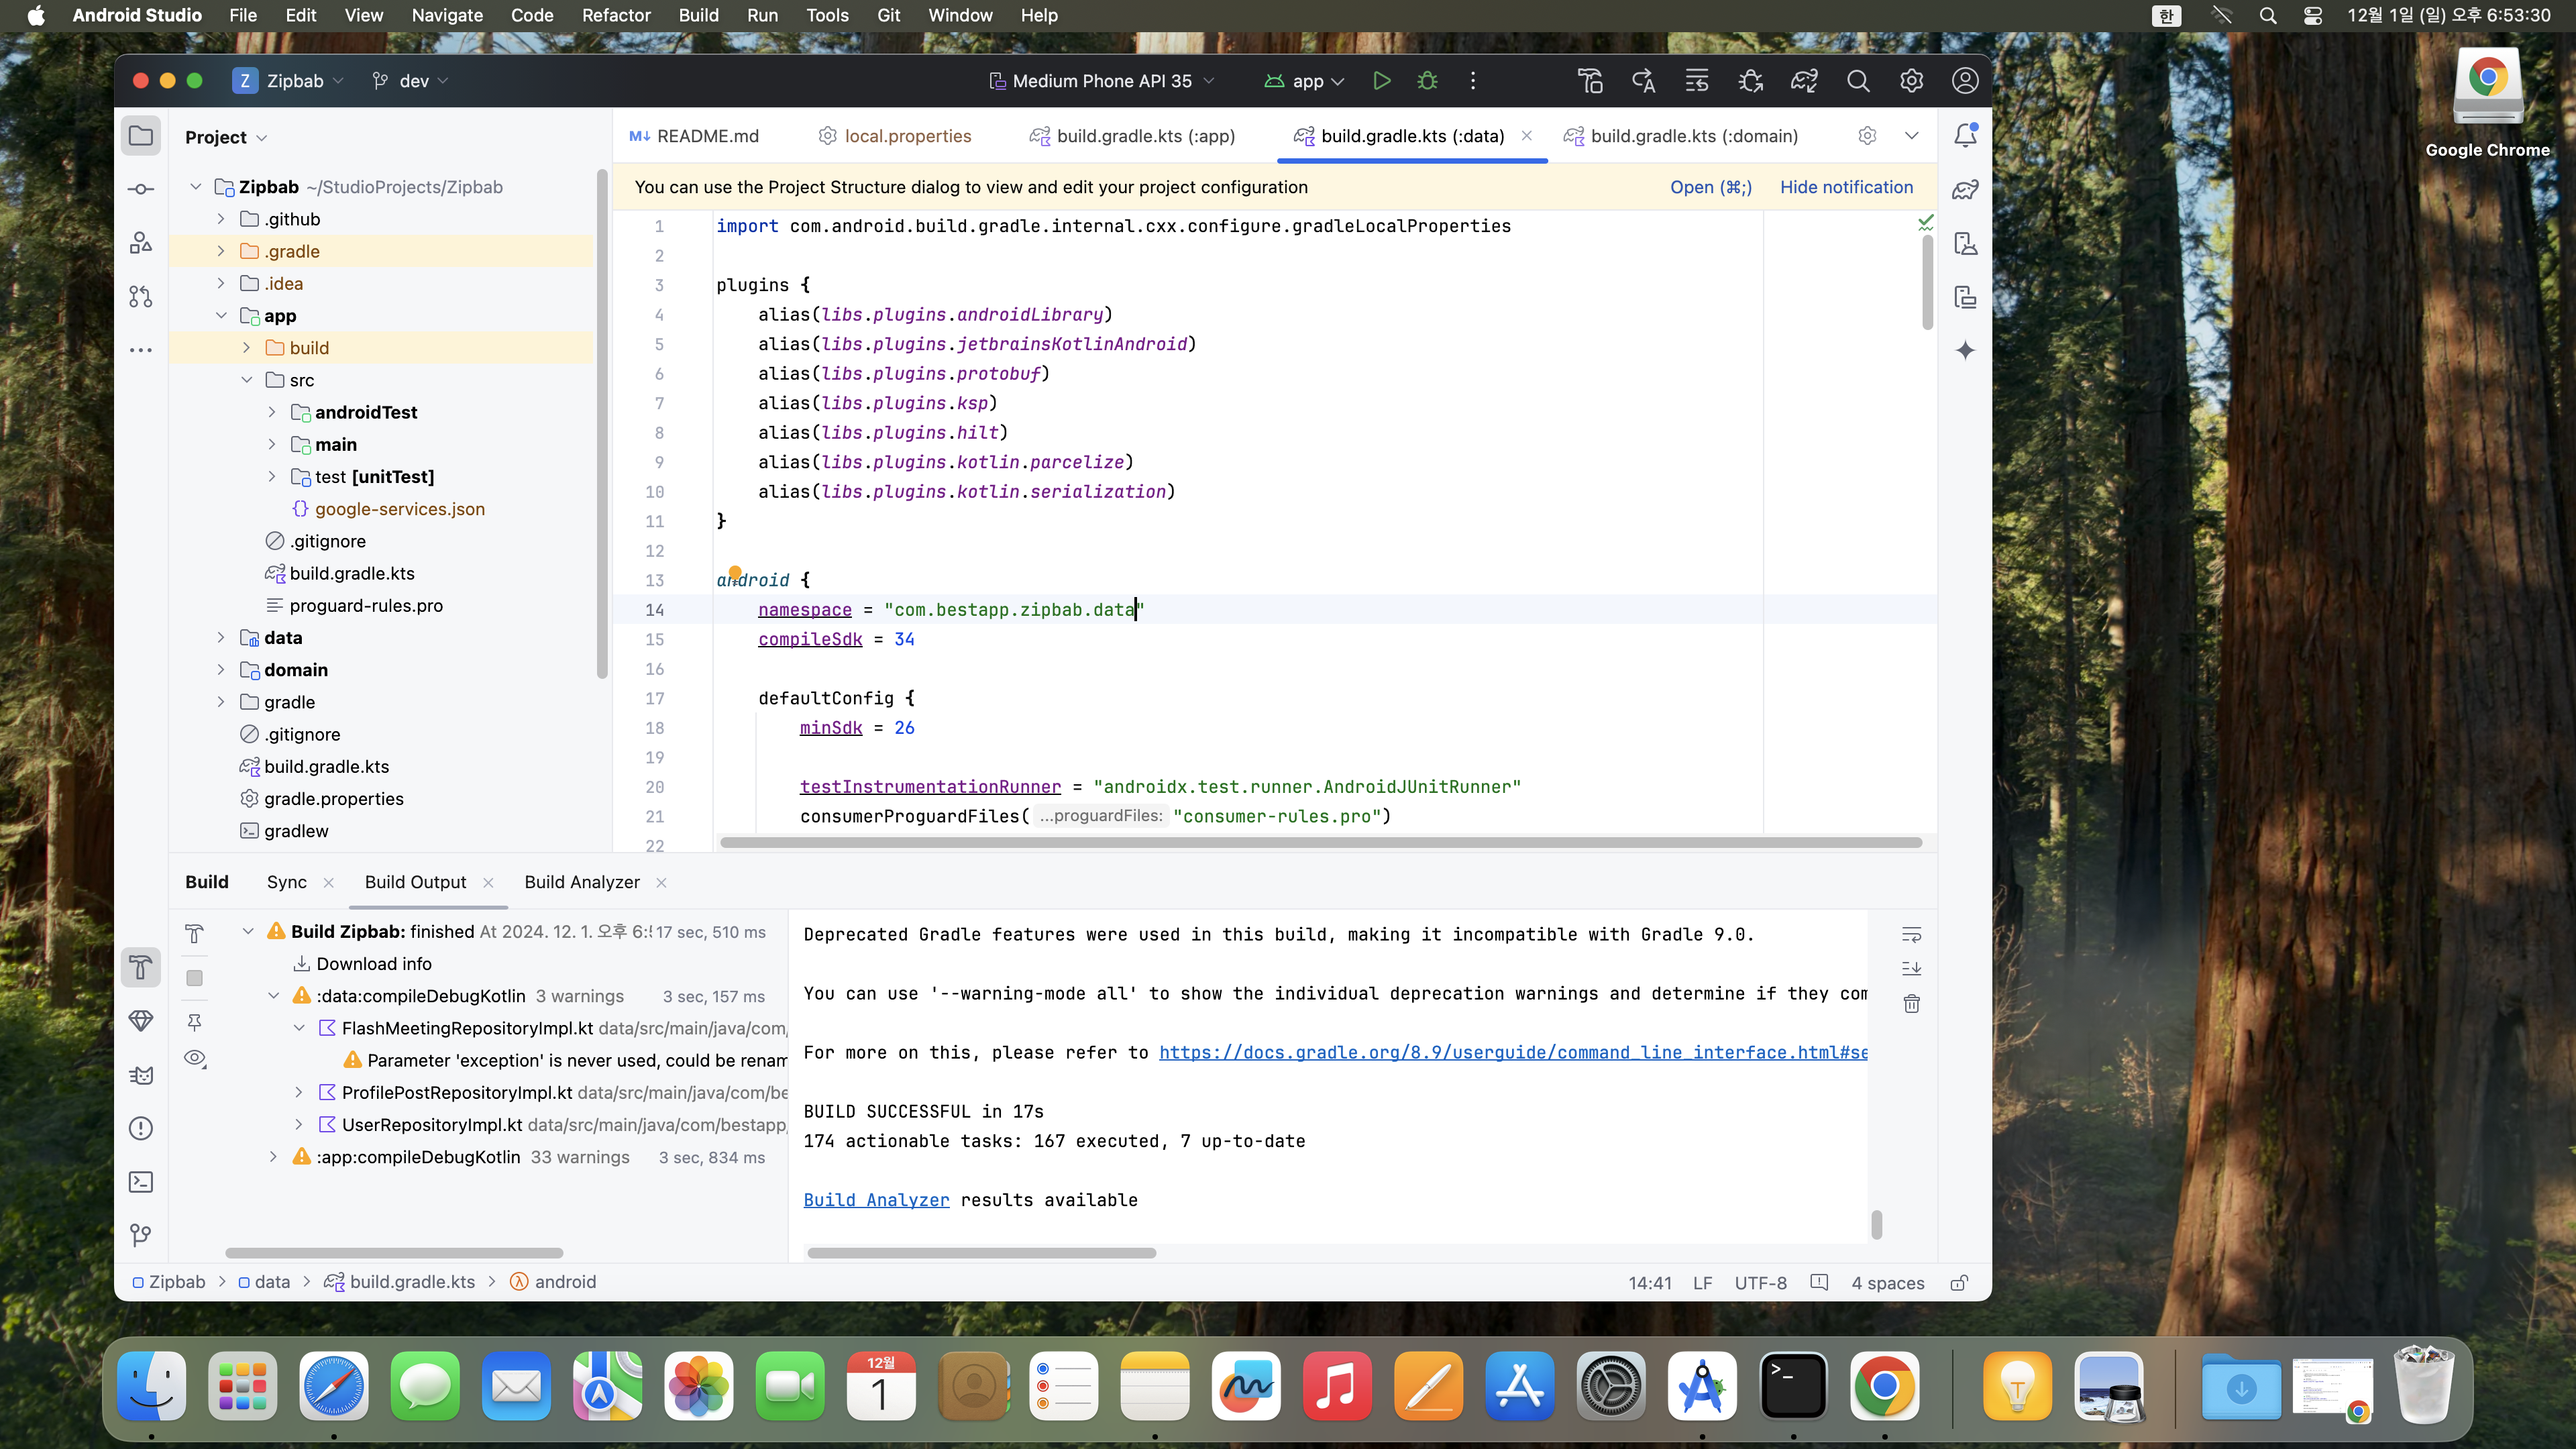This screenshot has height=1449, width=2576.
Task: Clear build output with trash icon
Action: pyautogui.click(x=1911, y=1003)
